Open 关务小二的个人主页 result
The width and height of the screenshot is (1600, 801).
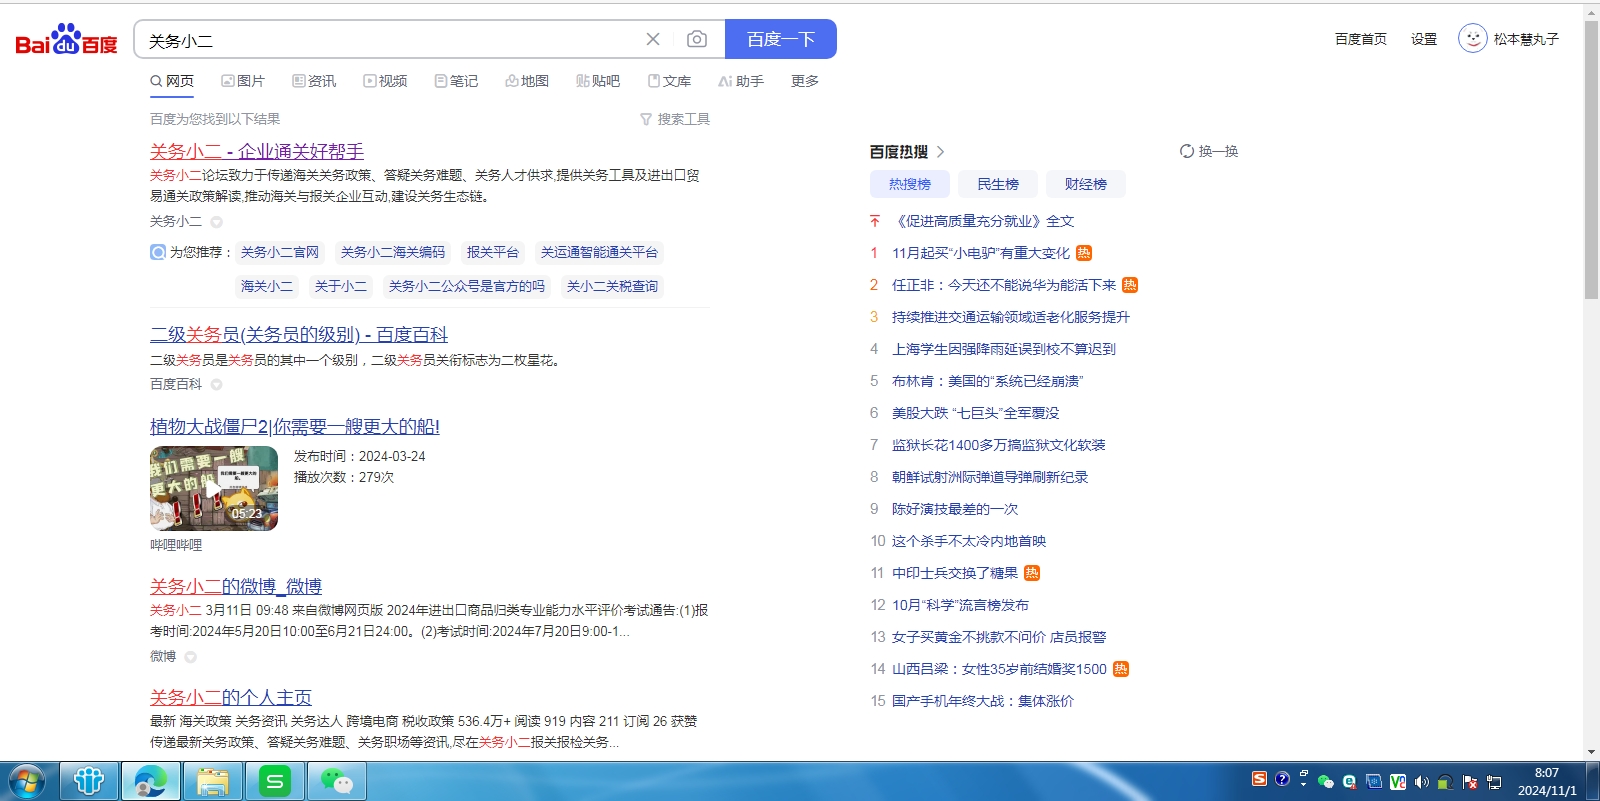point(231,697)
